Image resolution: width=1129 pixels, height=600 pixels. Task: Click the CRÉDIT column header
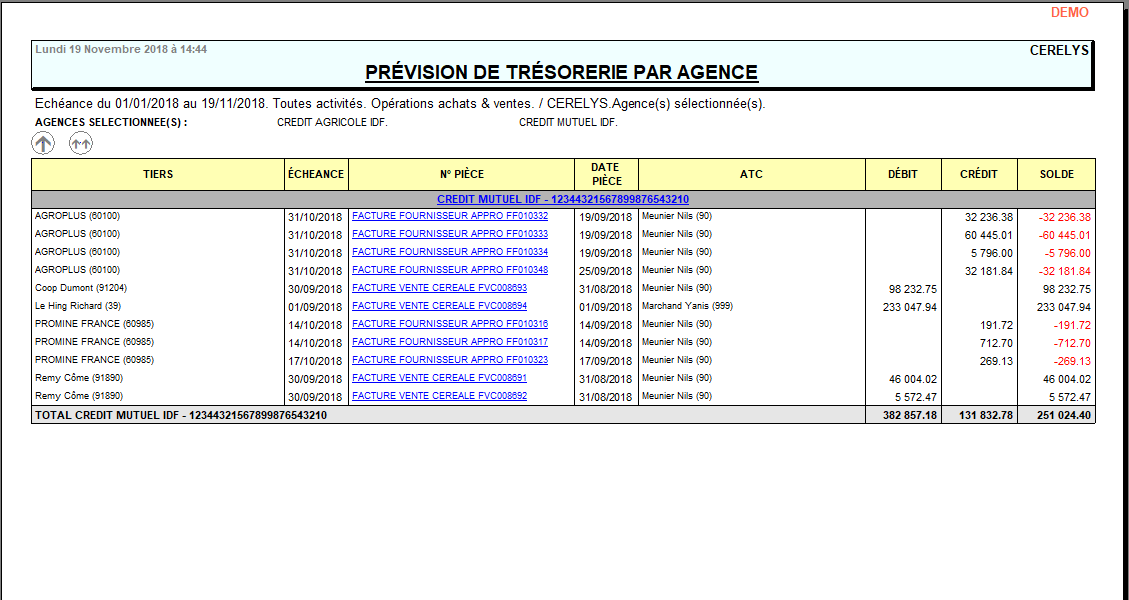pos(979,173)
